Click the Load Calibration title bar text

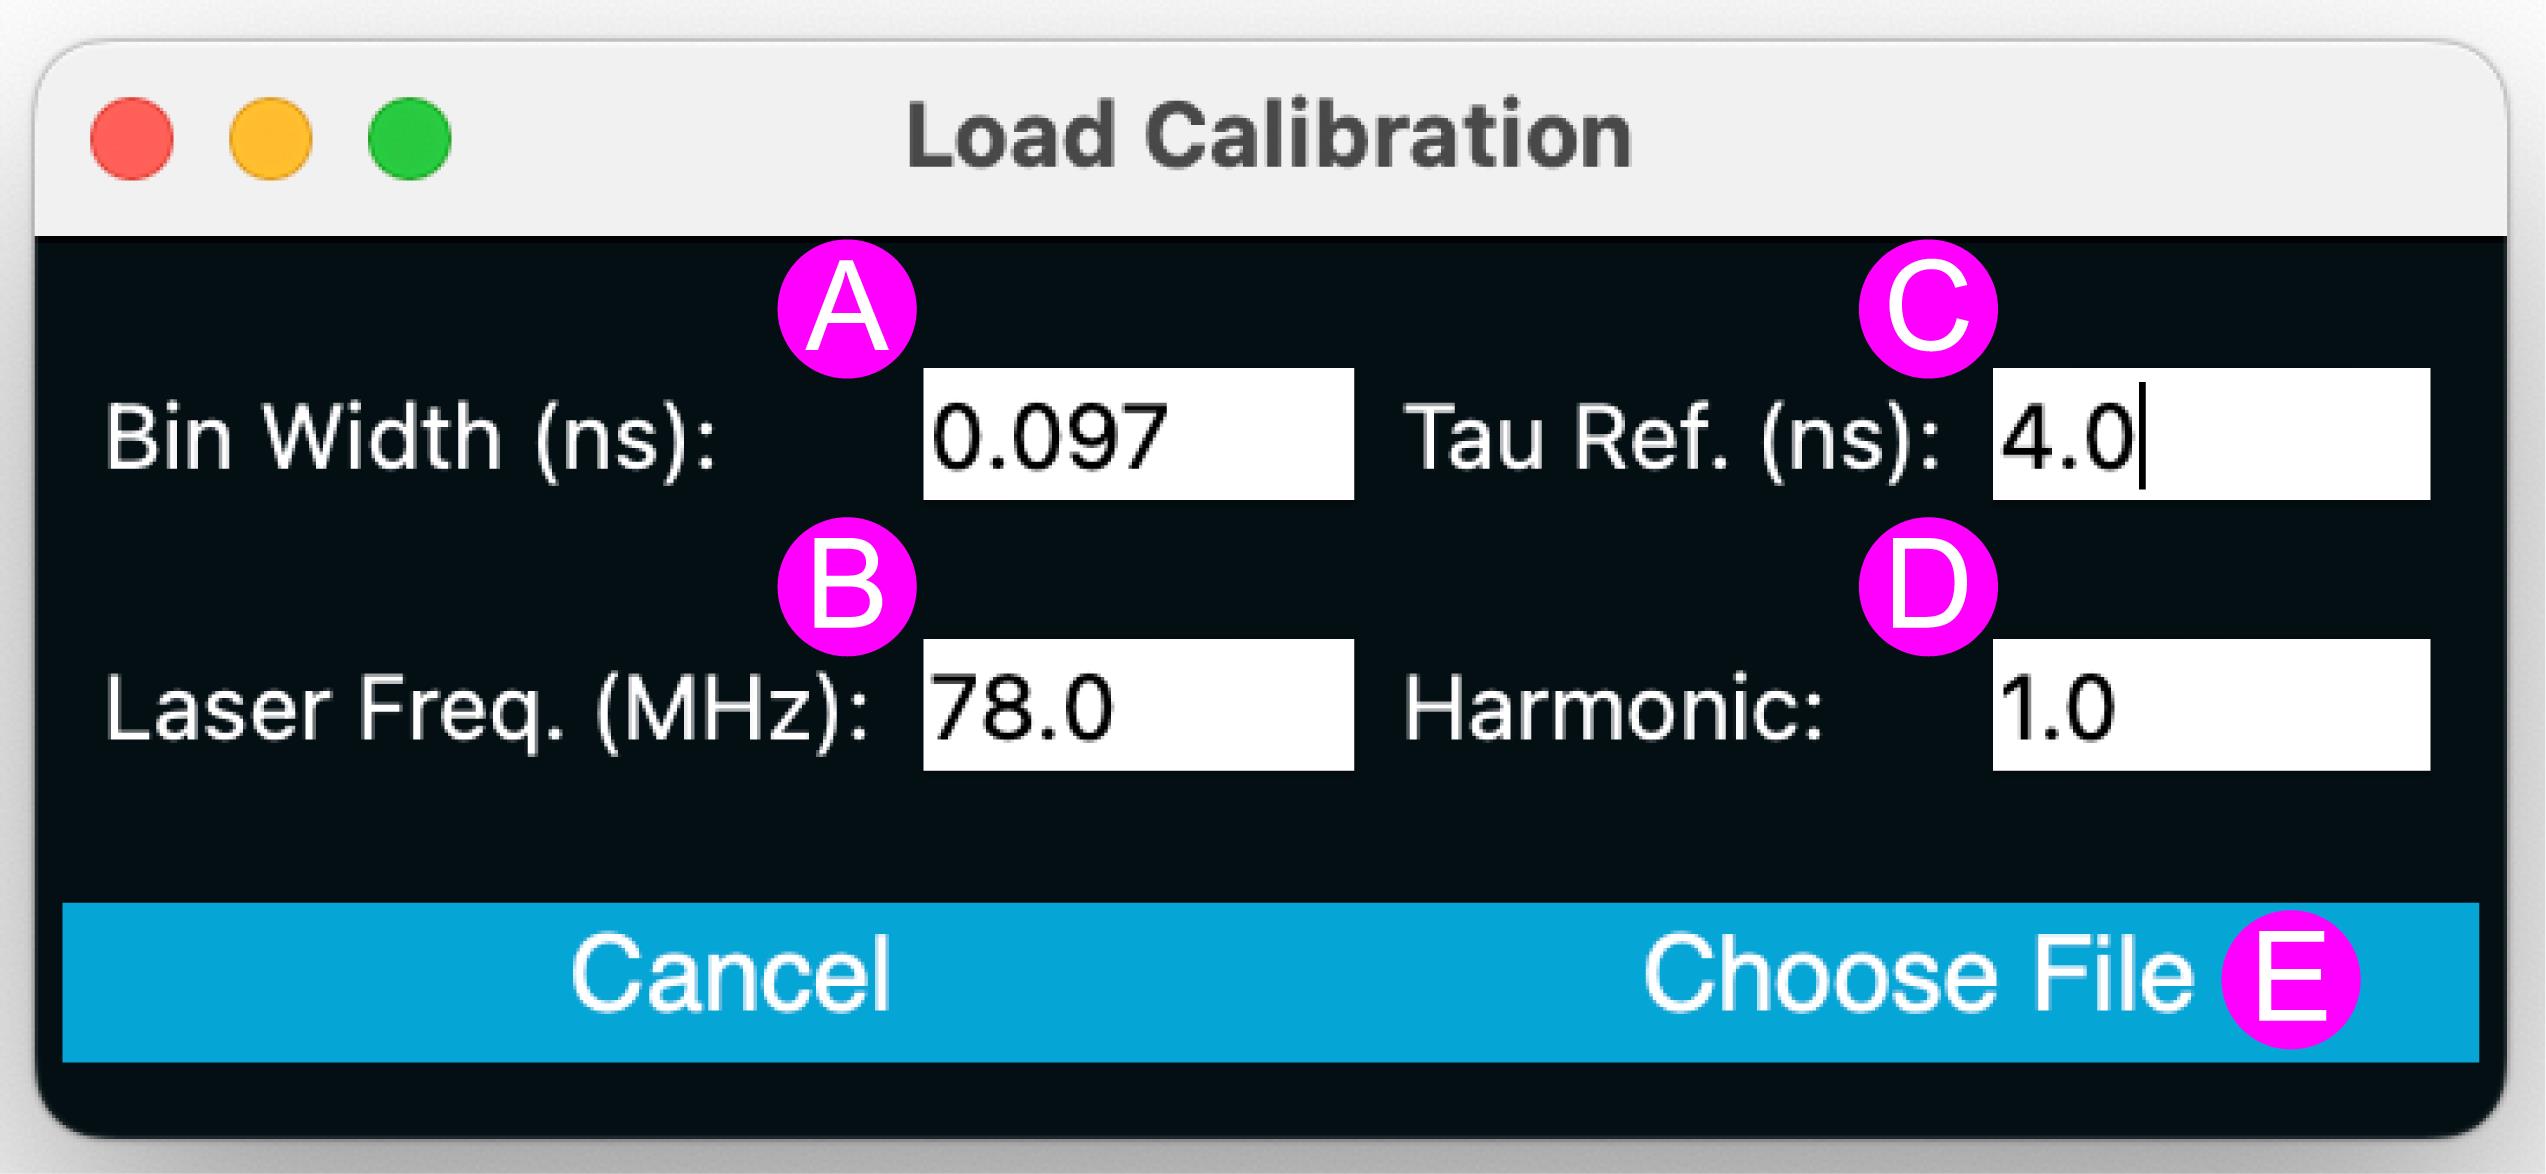[x=1269, y=136]
